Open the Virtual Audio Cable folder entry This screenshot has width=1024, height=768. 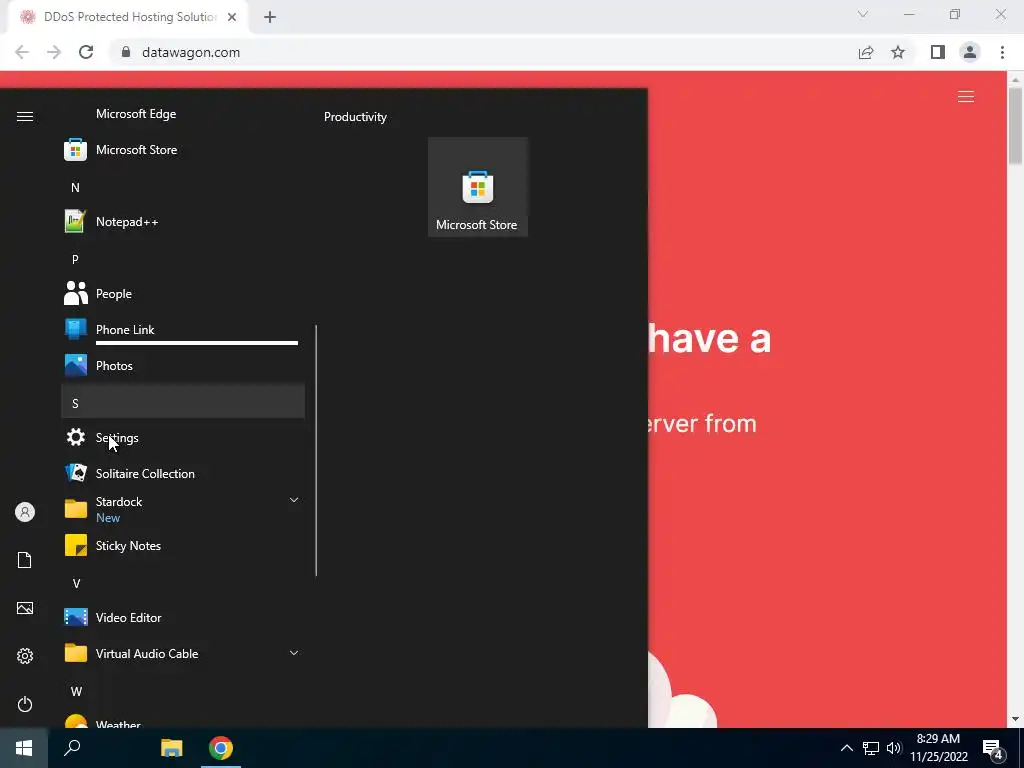click(x=183, y=653)
